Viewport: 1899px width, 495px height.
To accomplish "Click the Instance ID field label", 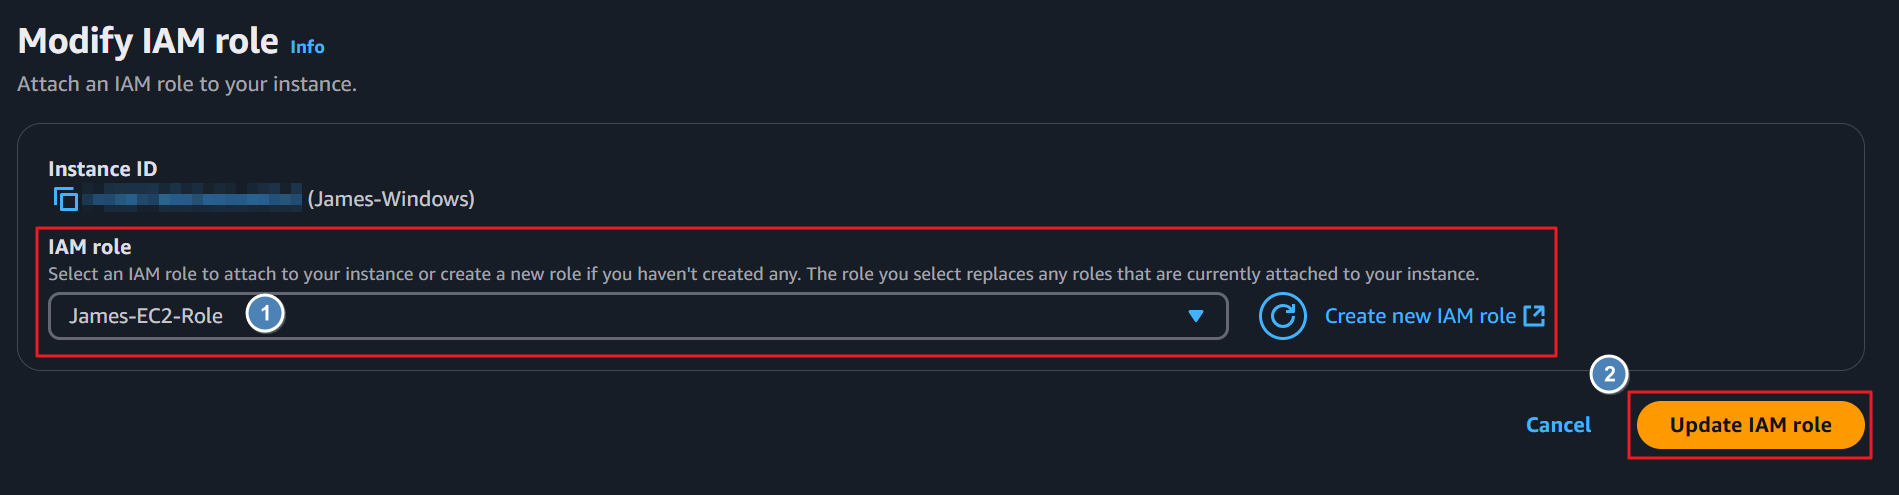I will point(103,169).
